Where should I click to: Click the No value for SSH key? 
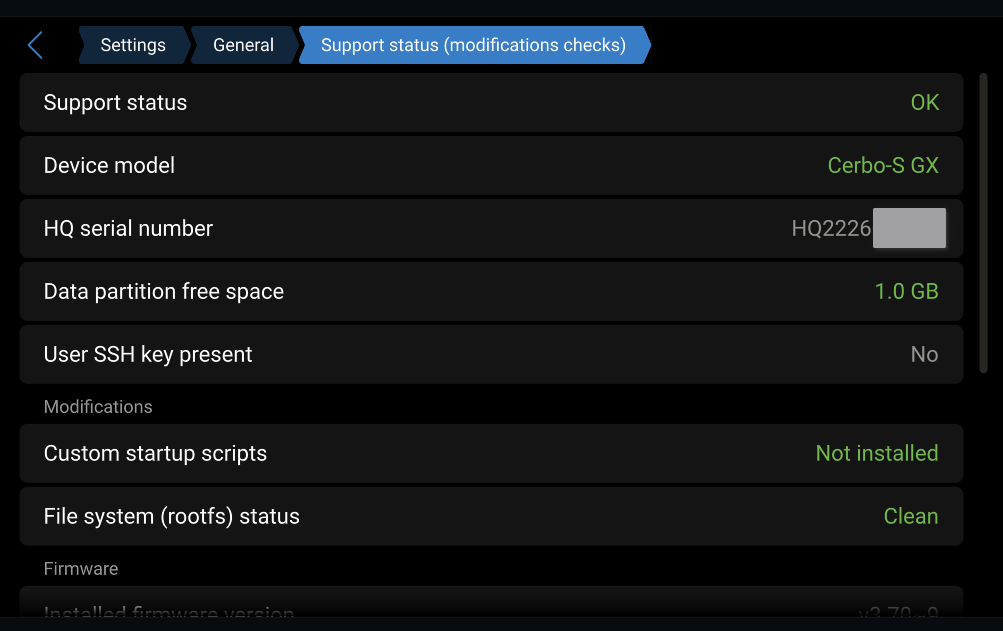924,355
